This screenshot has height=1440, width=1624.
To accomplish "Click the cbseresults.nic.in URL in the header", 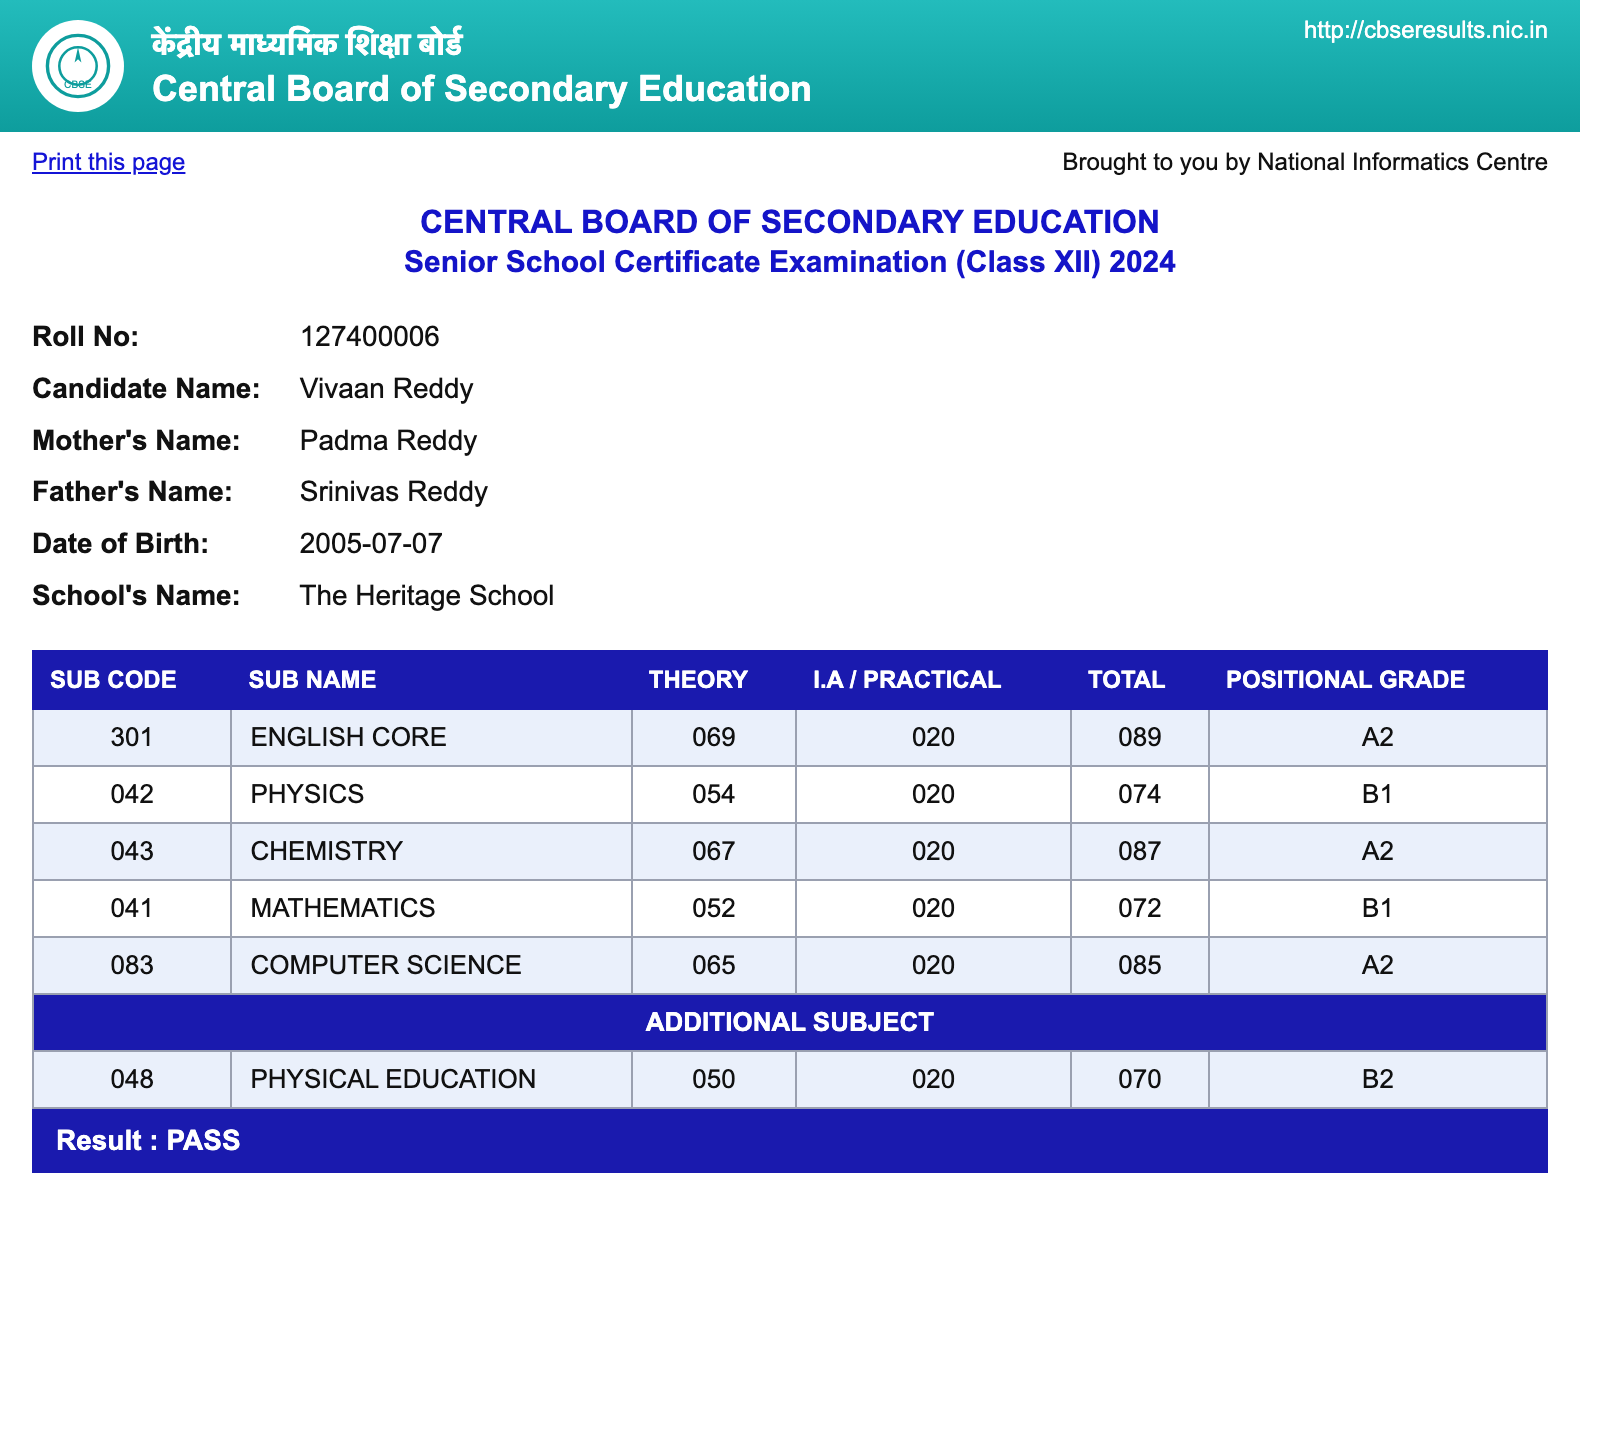I will [x=1425, y=30].
